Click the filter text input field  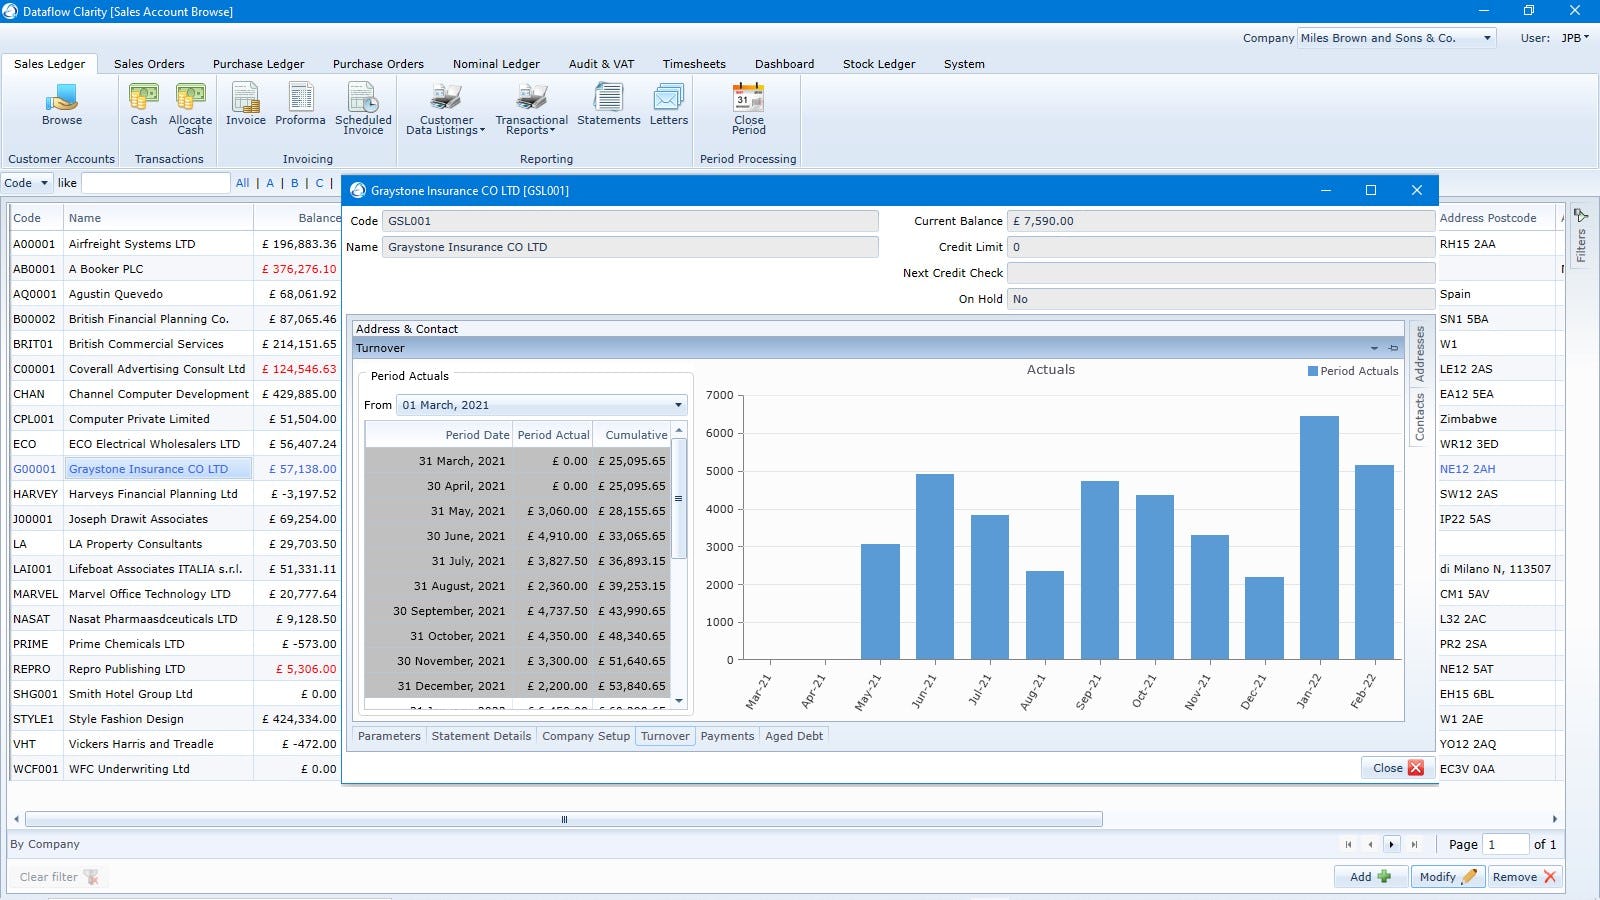(155, 183)
